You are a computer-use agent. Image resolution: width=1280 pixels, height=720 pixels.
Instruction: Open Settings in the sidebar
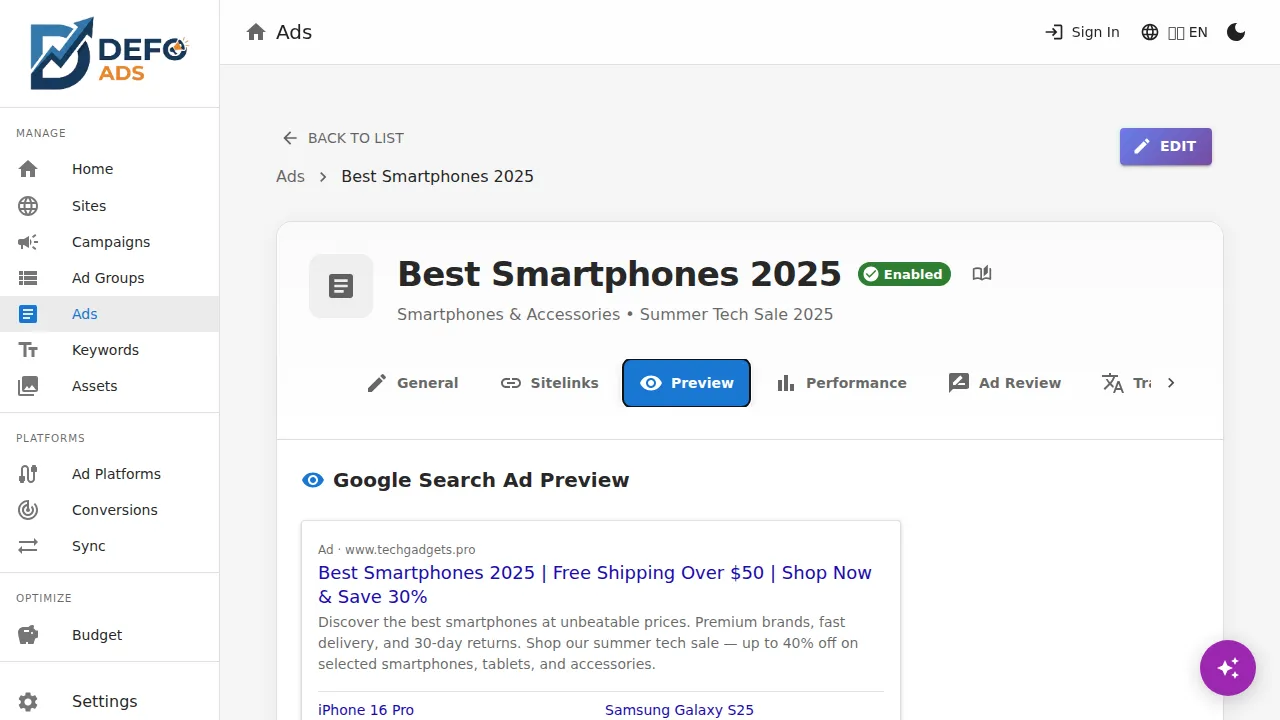click(x=109, y=701)
